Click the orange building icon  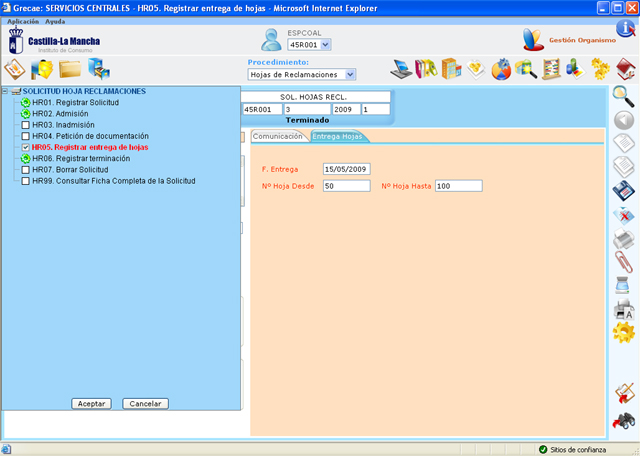[451, 69]
